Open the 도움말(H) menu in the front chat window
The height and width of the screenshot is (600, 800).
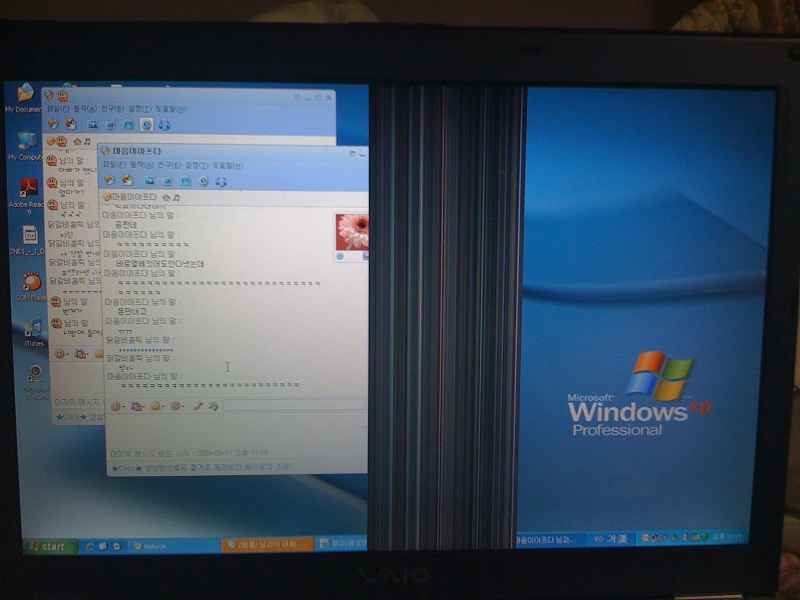tap(228, 165)
